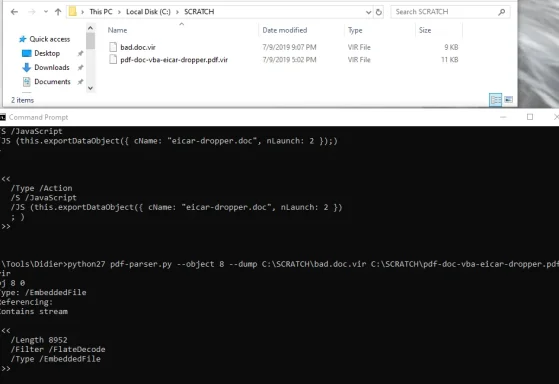
Task: Select This PC in the breadcrumb path
Action: (x=101, y=12)
